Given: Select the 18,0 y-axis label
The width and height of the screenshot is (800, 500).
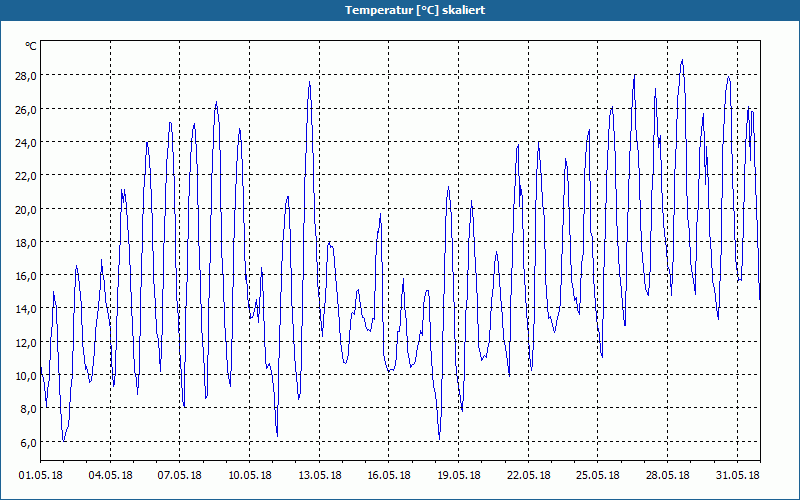Looking at the screenshot, I should (x=26, y=243).
